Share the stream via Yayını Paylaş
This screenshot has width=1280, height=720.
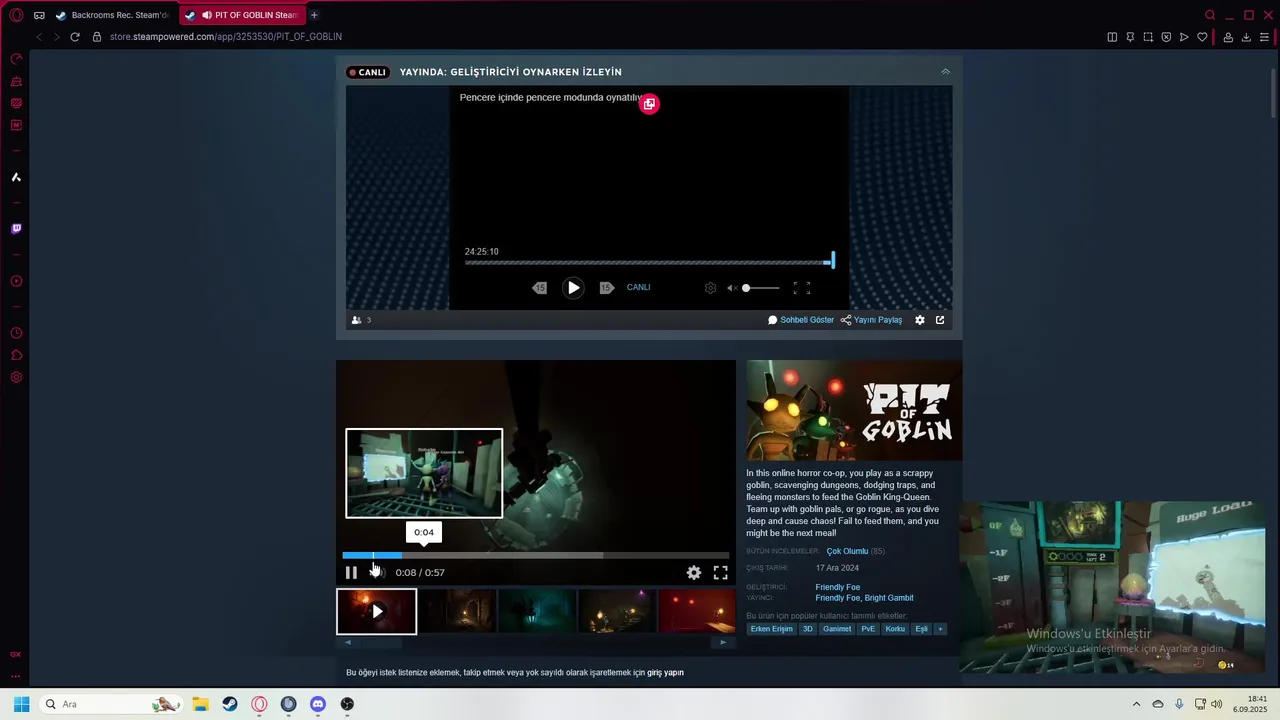click(871, 320)
